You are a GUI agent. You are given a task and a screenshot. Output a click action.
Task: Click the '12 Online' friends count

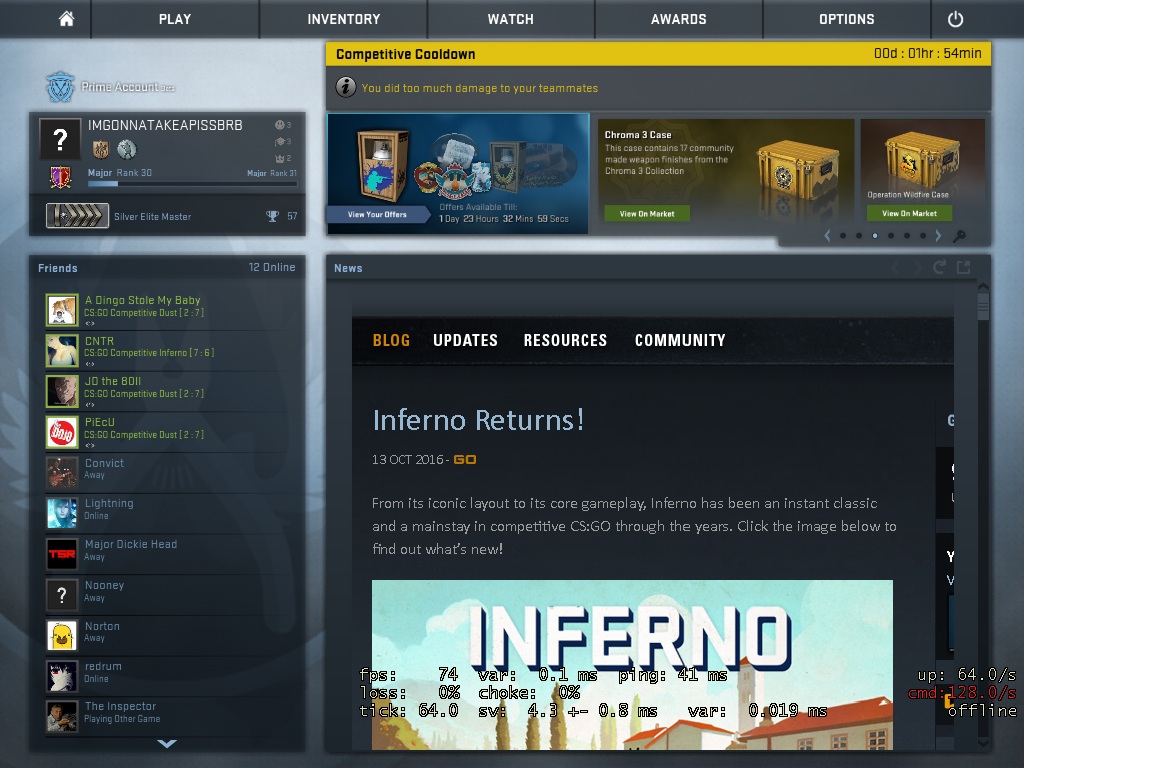[x=272, y=267]
